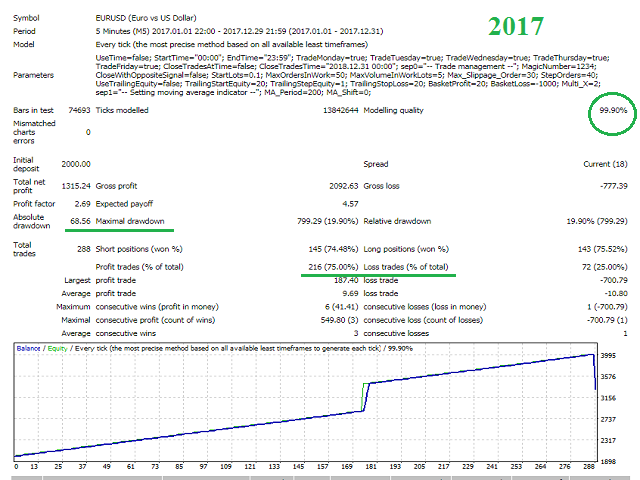Select the average profit trade value "9.69"
Viewport: 640px width, 480px height.
pyautogui.click(x=350, y=293)
